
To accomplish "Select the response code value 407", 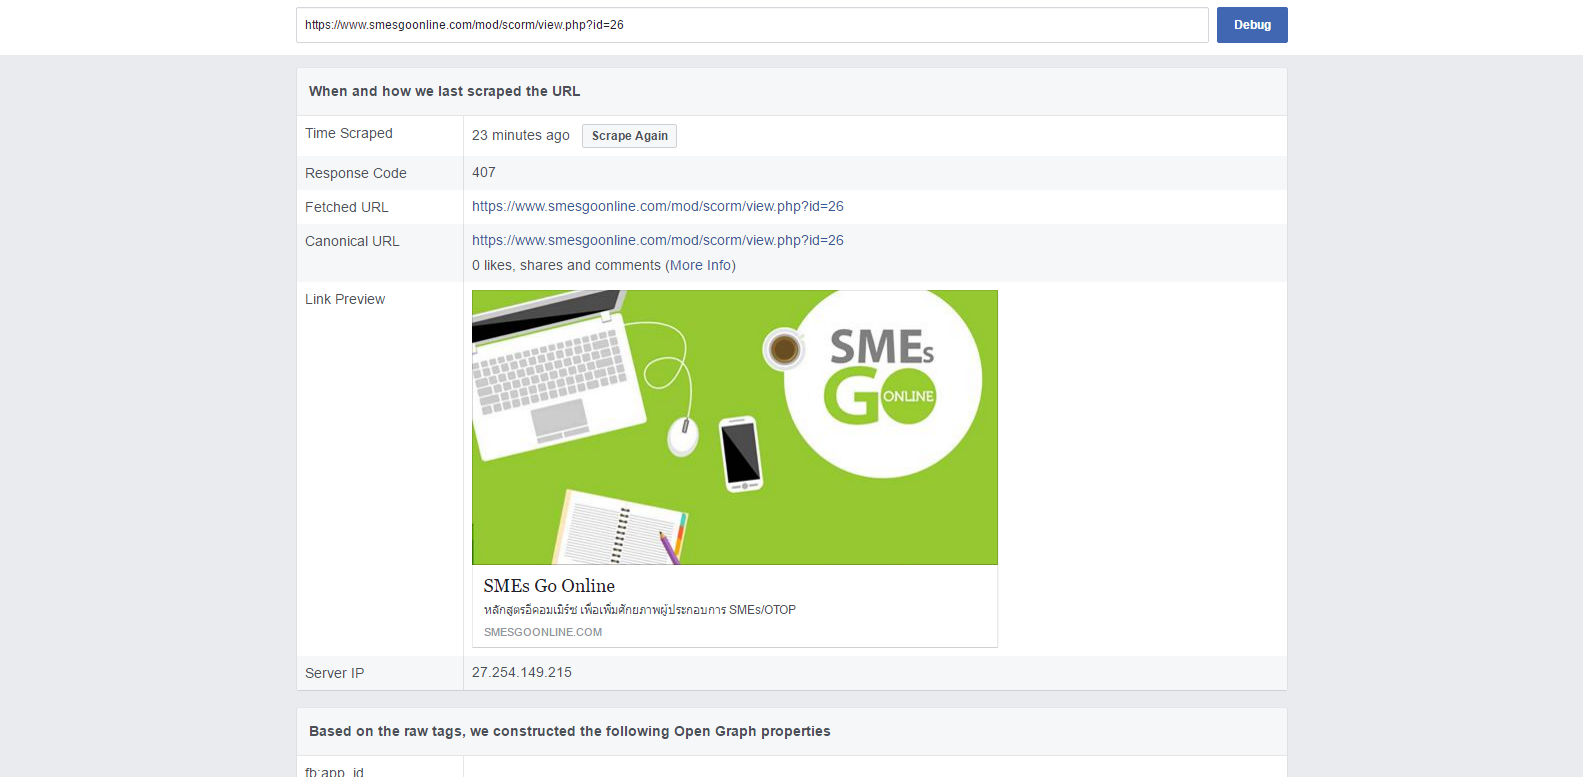I will 484,172.
